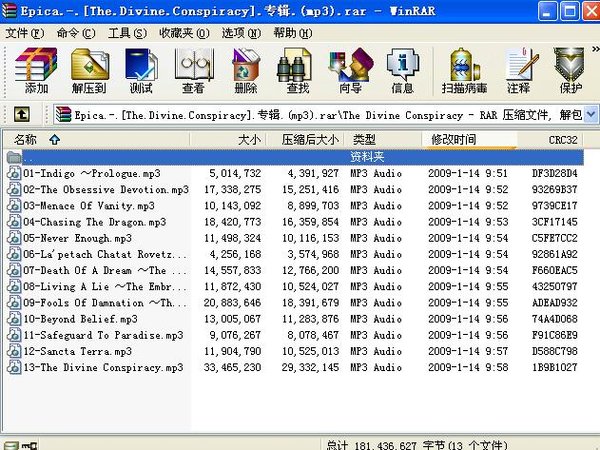Click the icon of 02-The Obsessive Devotion.mp3

pyautogui.click(x=14, y=189)
